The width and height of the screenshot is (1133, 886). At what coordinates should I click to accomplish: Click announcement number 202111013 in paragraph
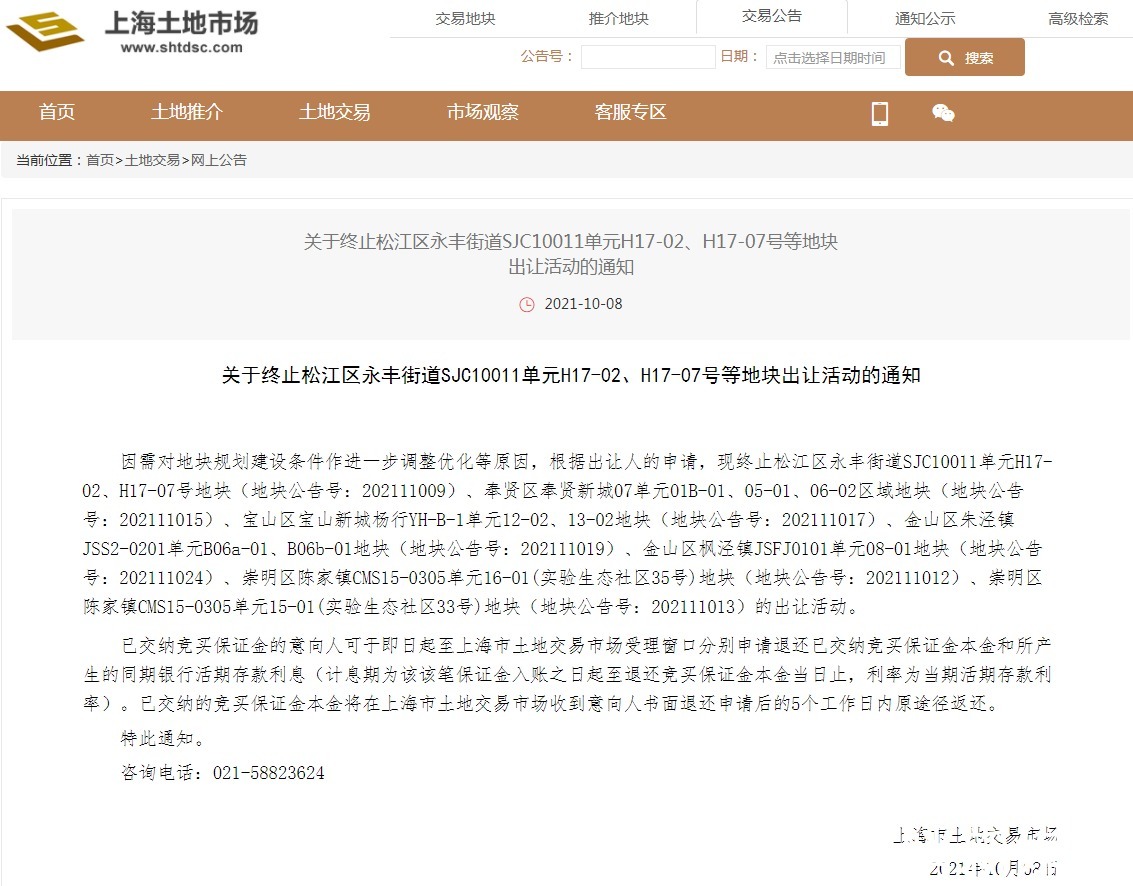(693, 607)
